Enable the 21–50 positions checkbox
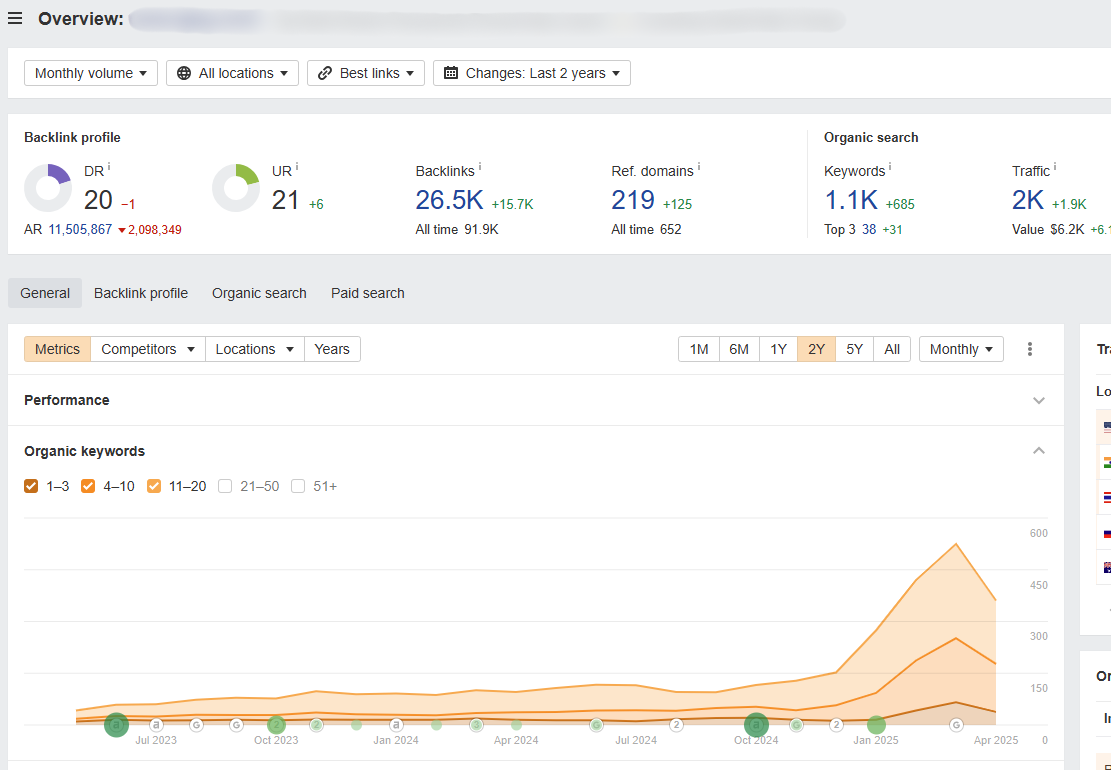This screenshot has width=1111, height=770. (x=225, y=487)
